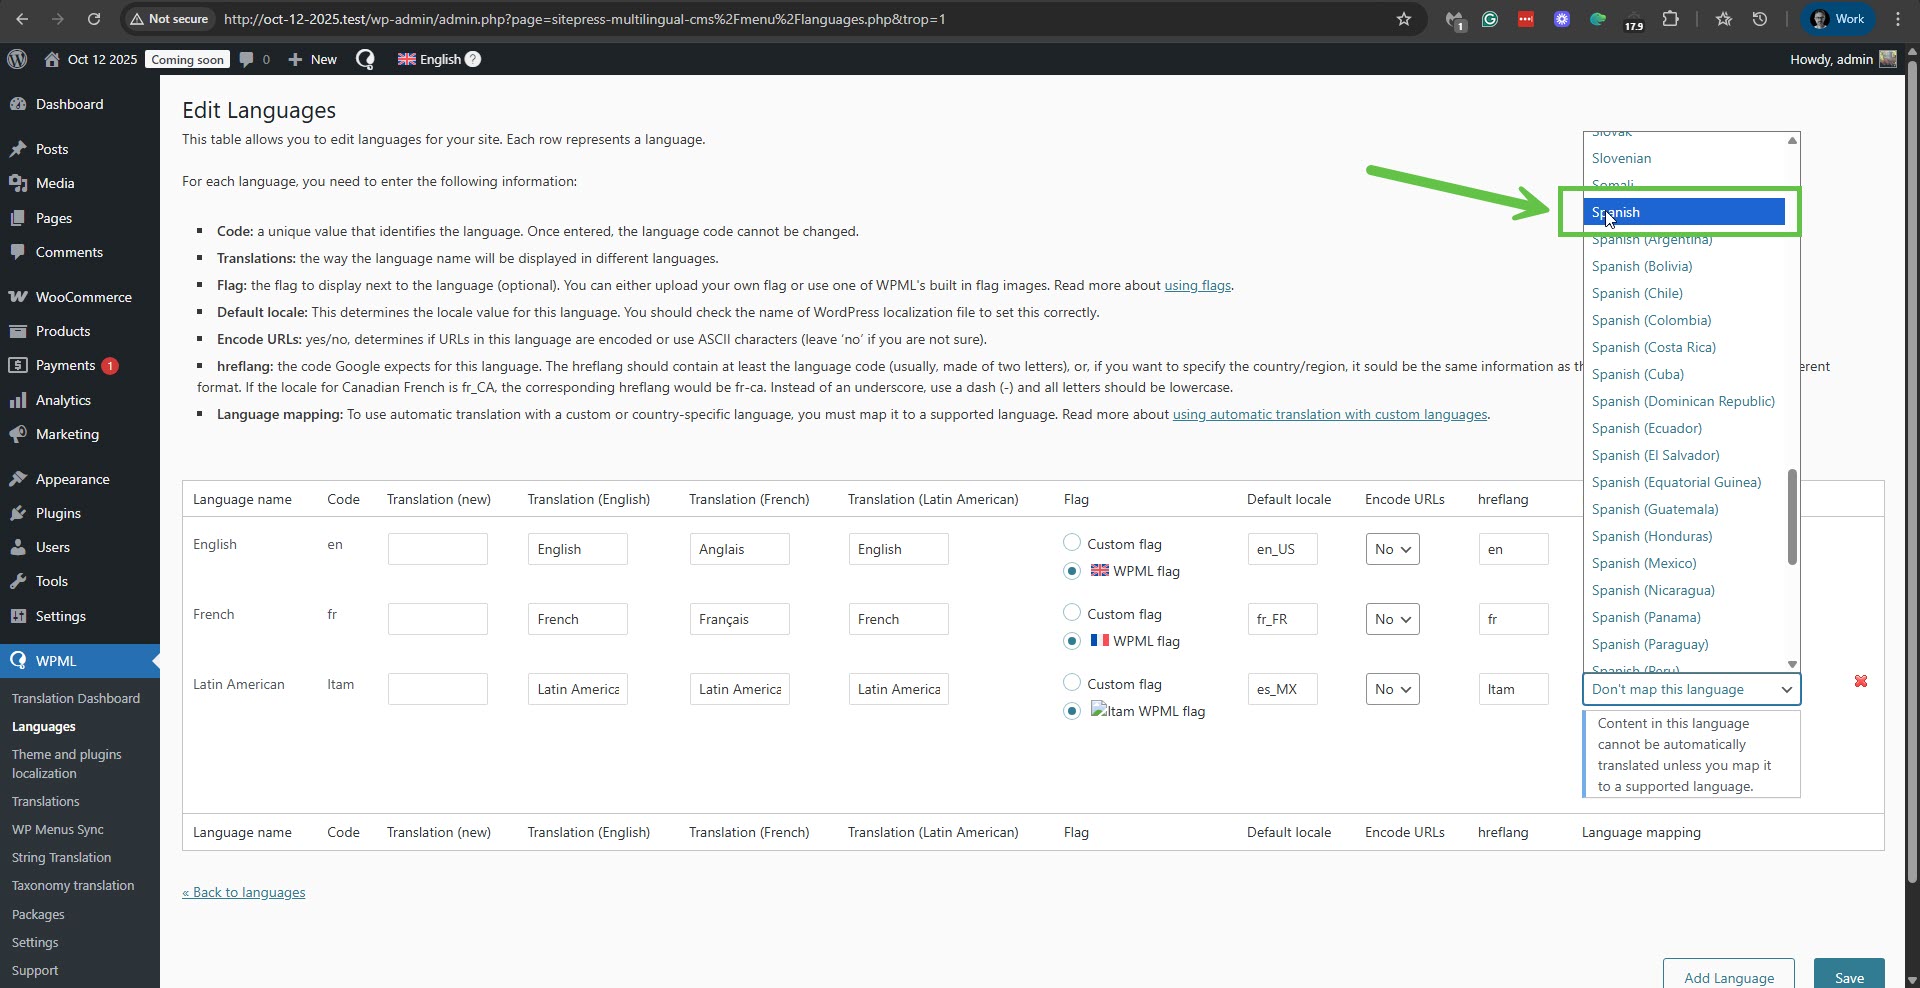Click the help question mark beside English

[x=473, y=59]
